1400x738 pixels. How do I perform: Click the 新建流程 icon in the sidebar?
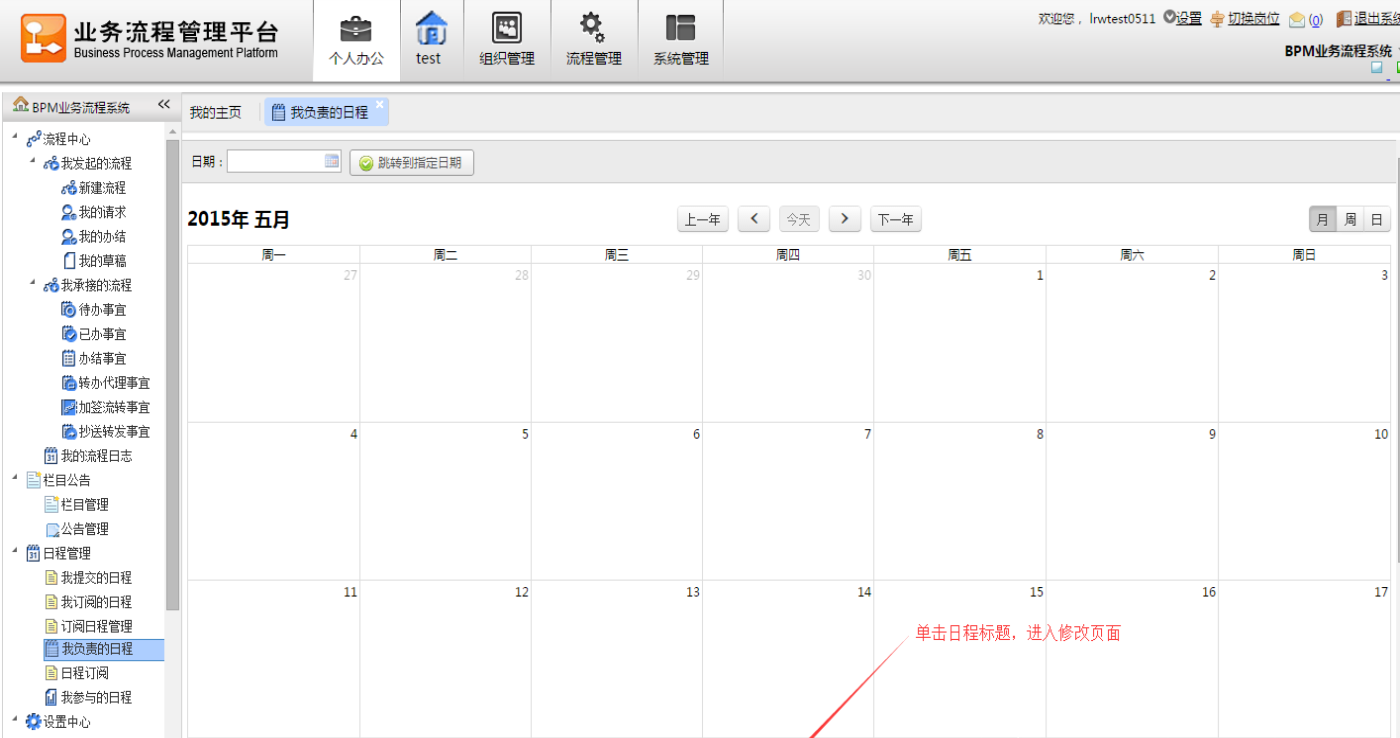(x=69, y=188)
